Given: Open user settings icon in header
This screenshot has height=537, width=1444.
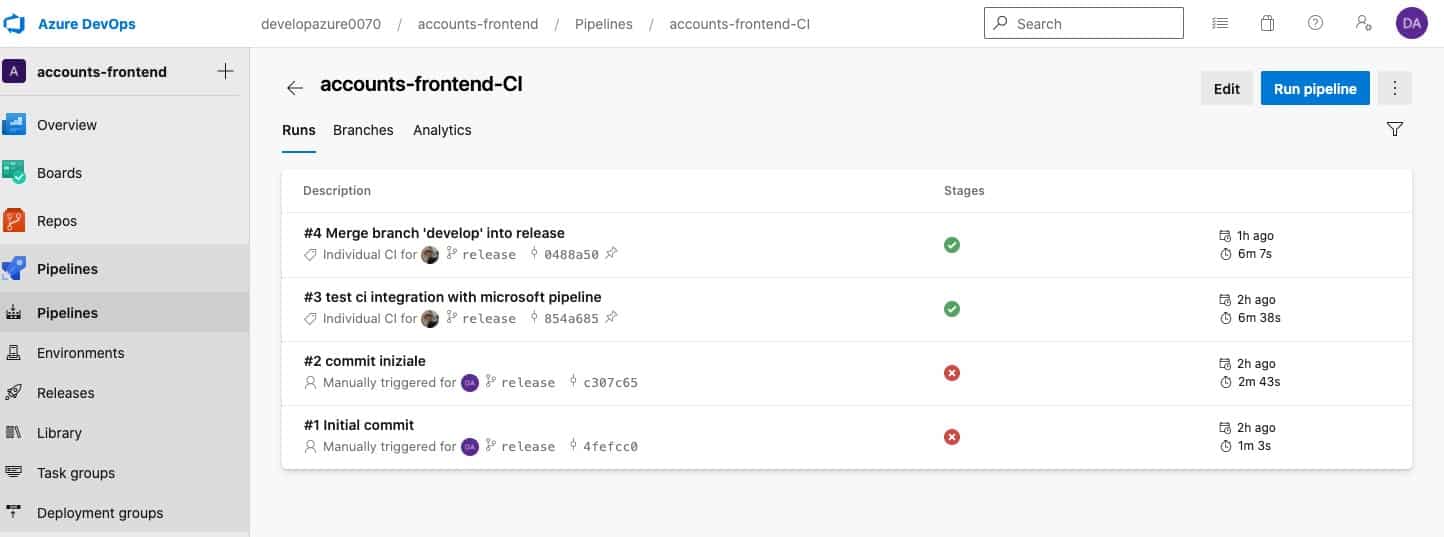Looking at the screenshot, I should click(x=1363, y=23).
